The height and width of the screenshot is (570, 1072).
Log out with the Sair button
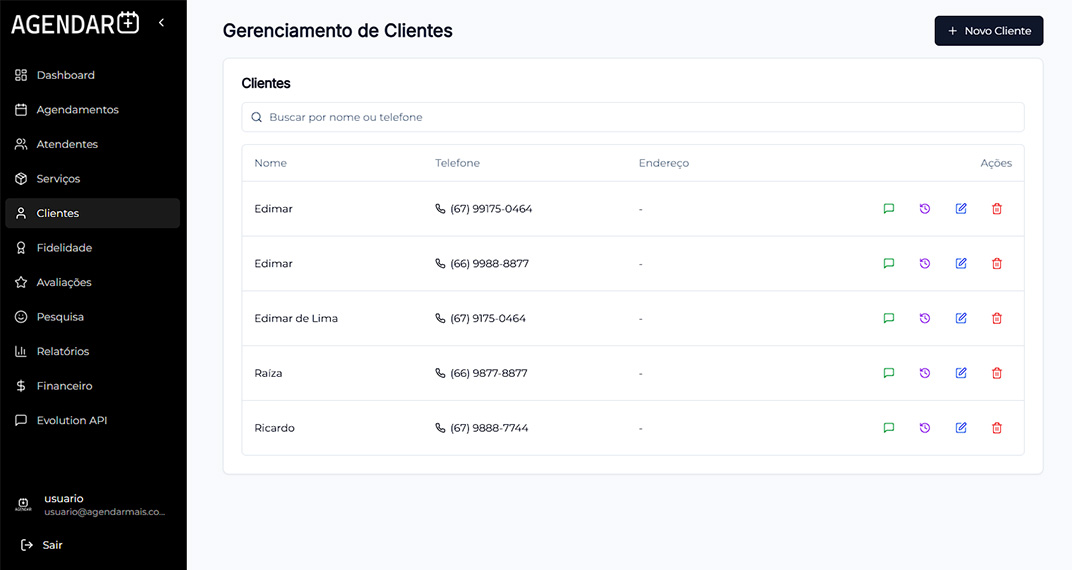click(x=42, y=545)
